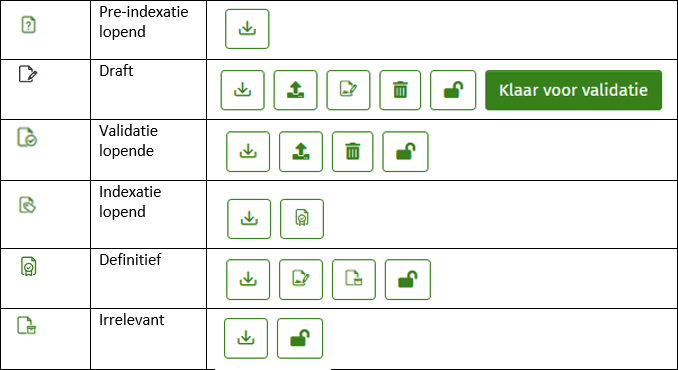
Task: Click edit document icon in Definitief row
Action: point(301,279)
